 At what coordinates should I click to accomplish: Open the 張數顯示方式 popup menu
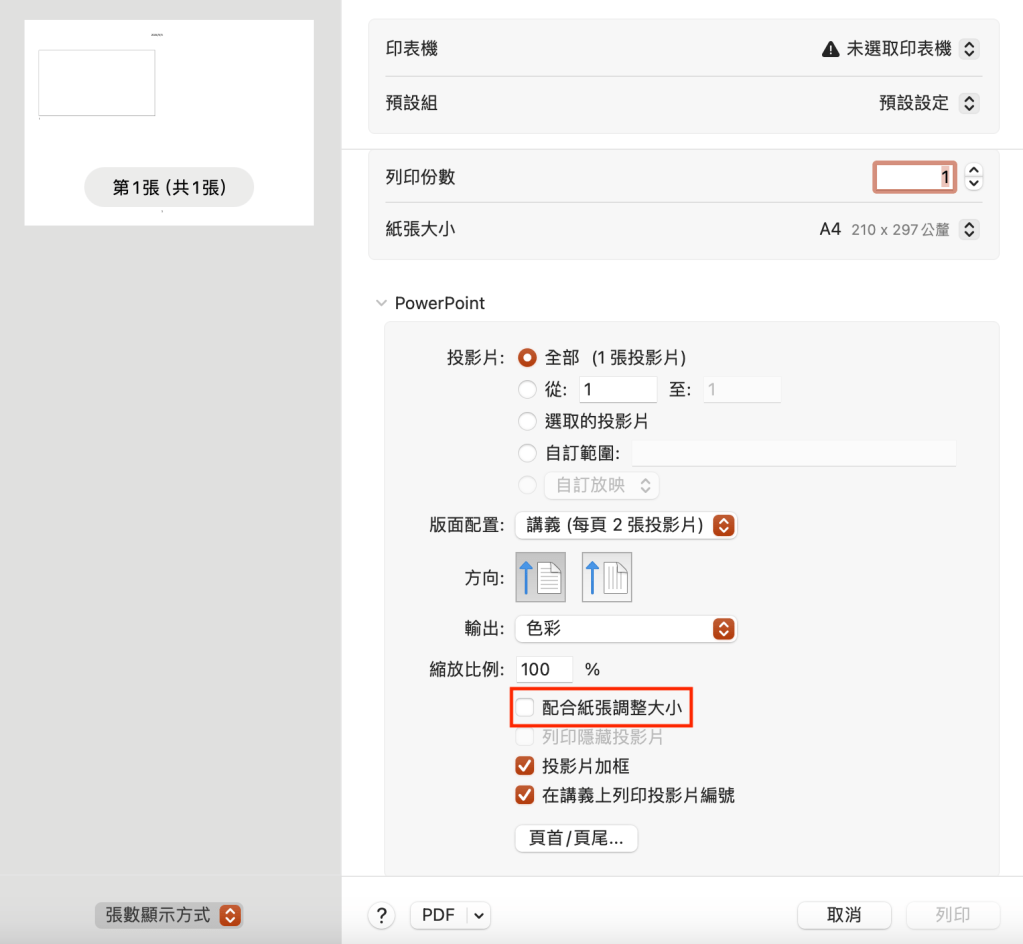coord(169,915)
